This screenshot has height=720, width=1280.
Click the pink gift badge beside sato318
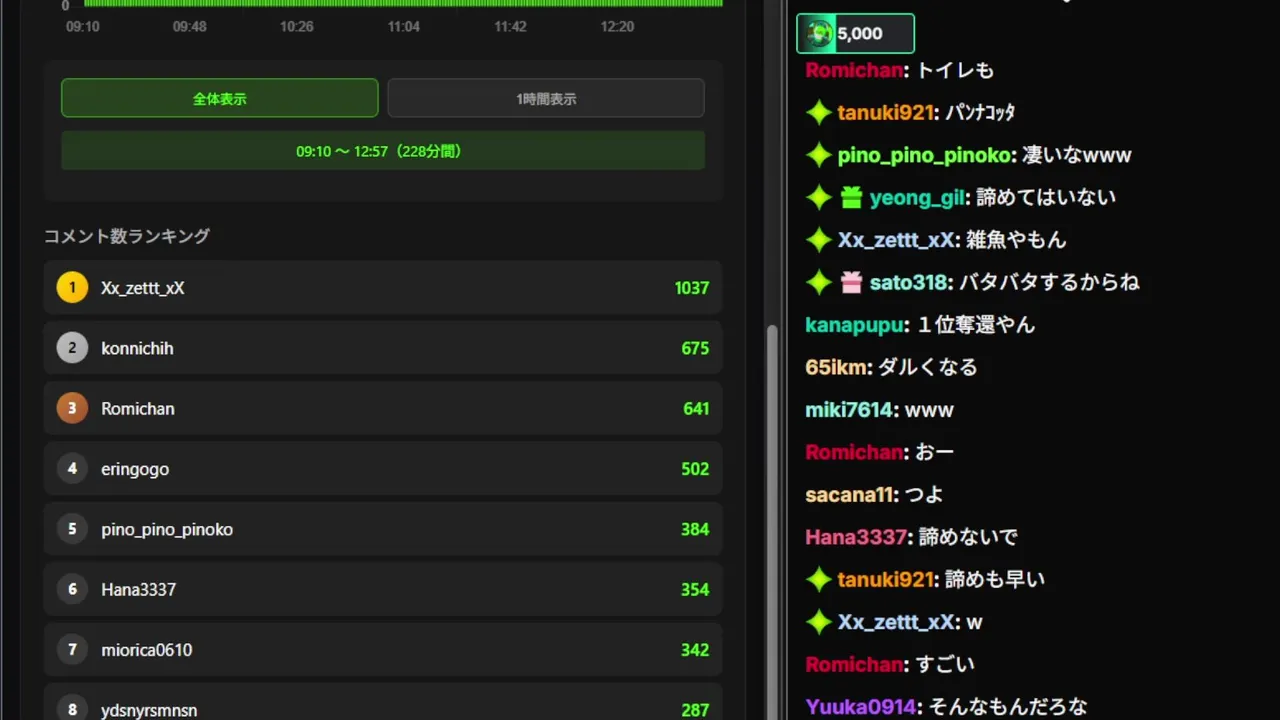[851, 283]
